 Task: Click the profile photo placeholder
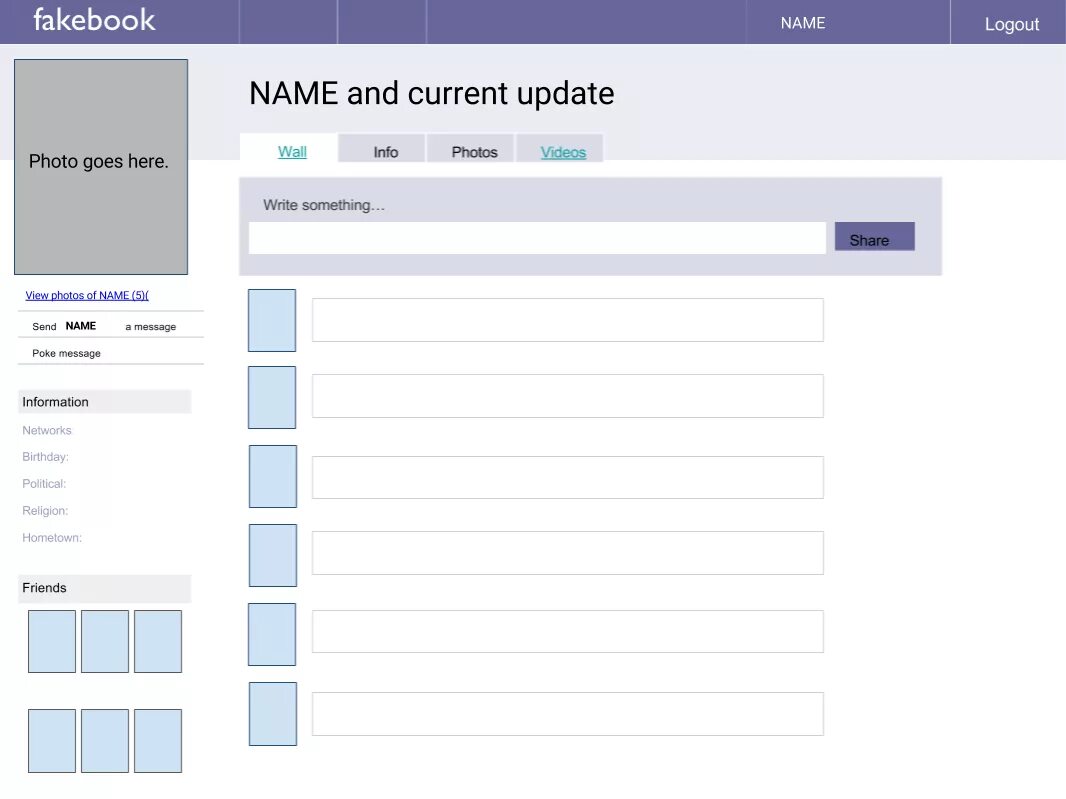coord(101,167)
